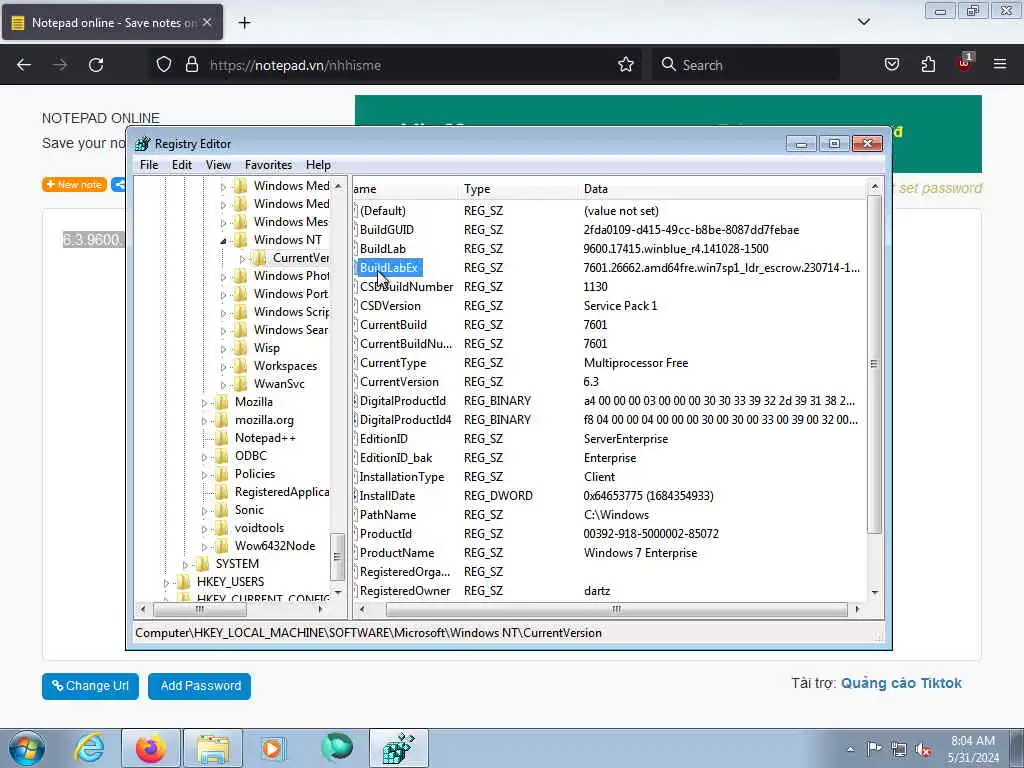Click the muted volume tray icon

(x=923, y=750)
